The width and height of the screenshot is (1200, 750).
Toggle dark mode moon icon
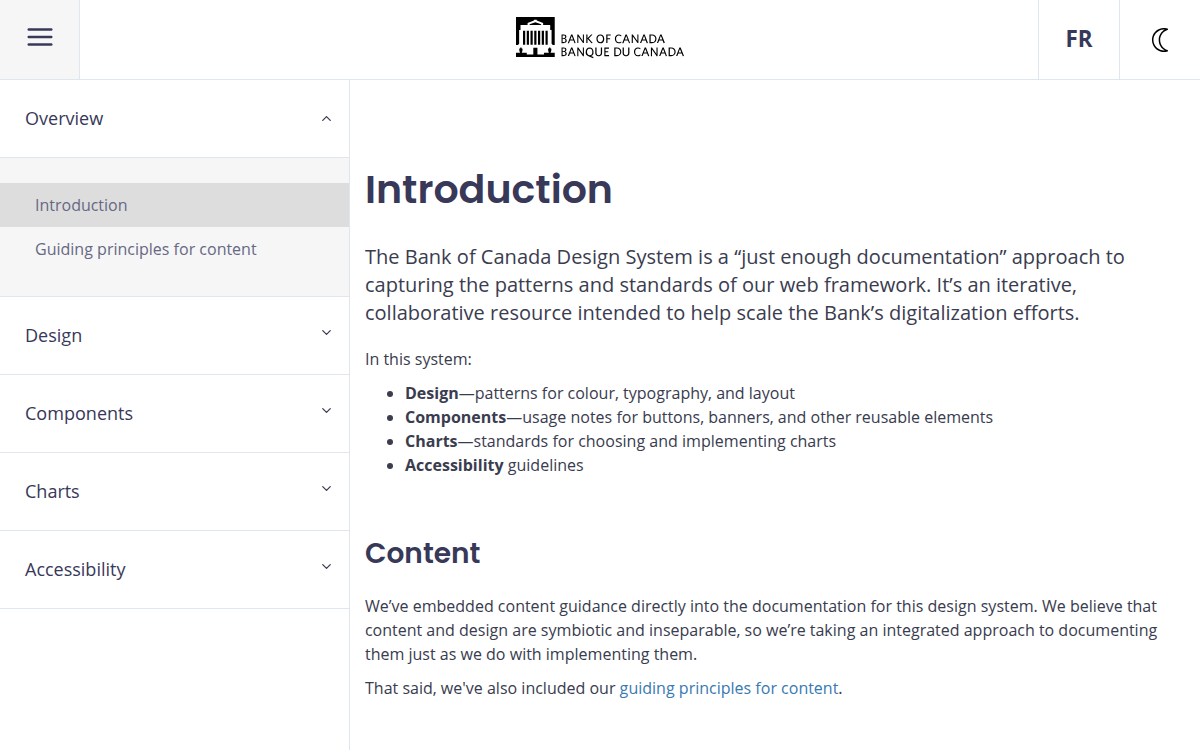click(x=1160, y=40)
